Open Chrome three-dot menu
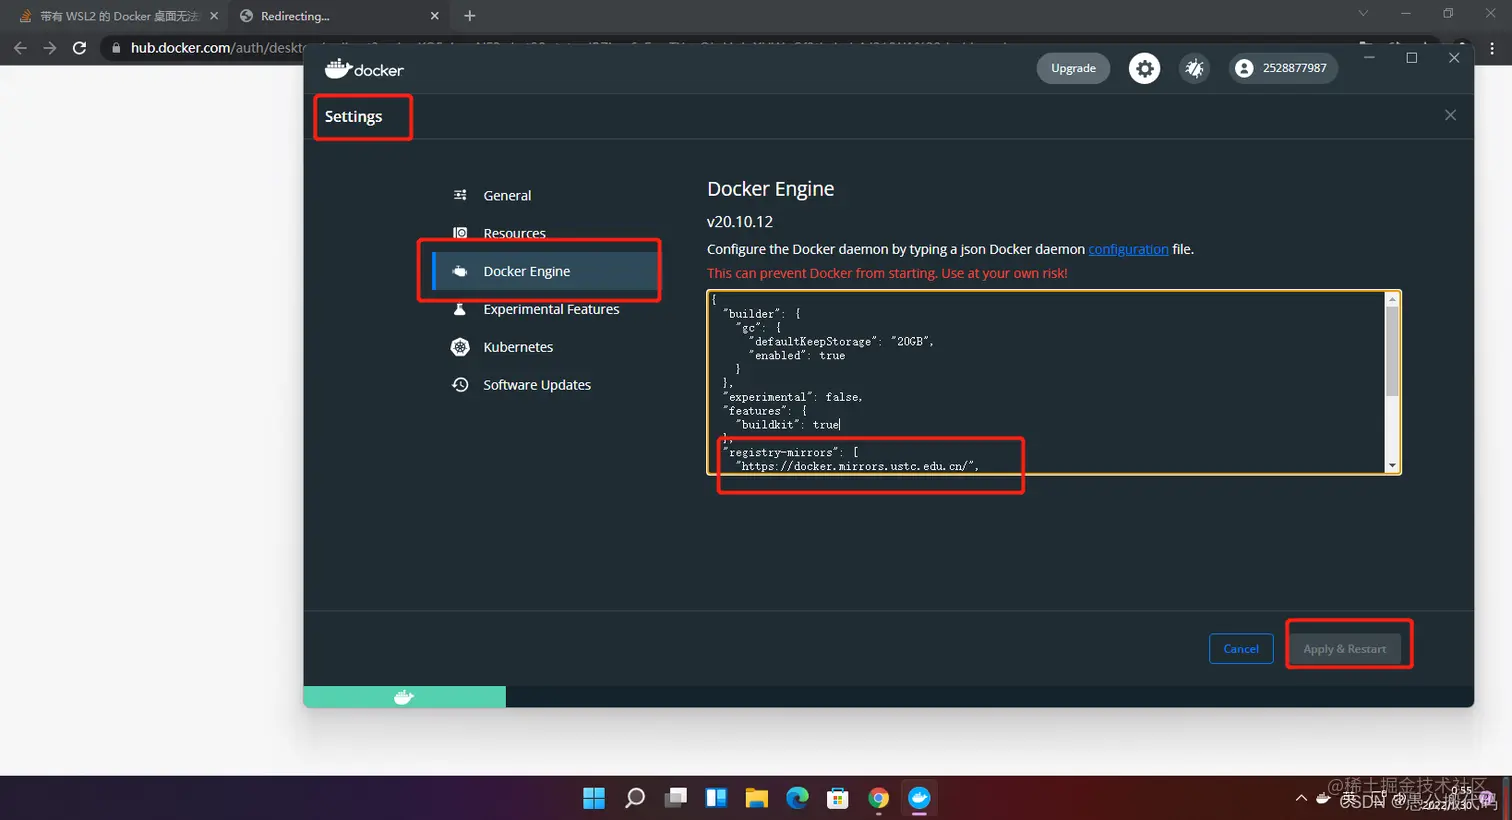 [1492, 47]
